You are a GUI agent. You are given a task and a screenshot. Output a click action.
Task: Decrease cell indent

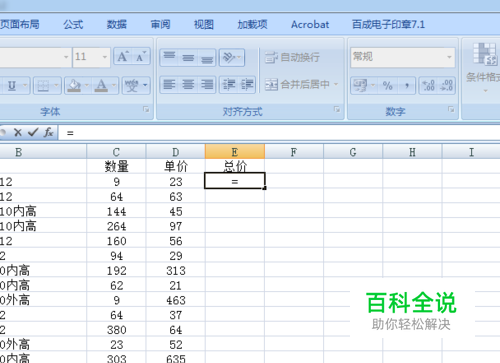(x=229, y=85)
